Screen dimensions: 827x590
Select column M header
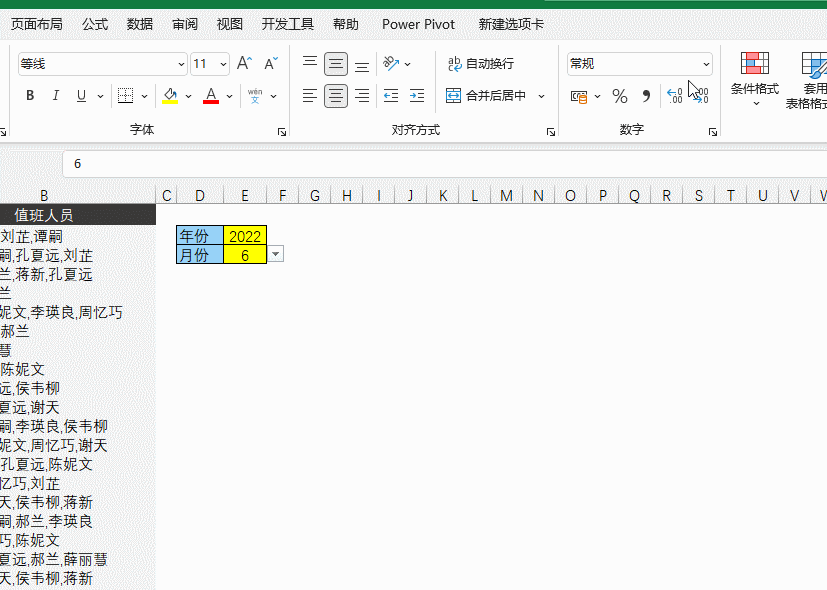[x=506, y=196]
